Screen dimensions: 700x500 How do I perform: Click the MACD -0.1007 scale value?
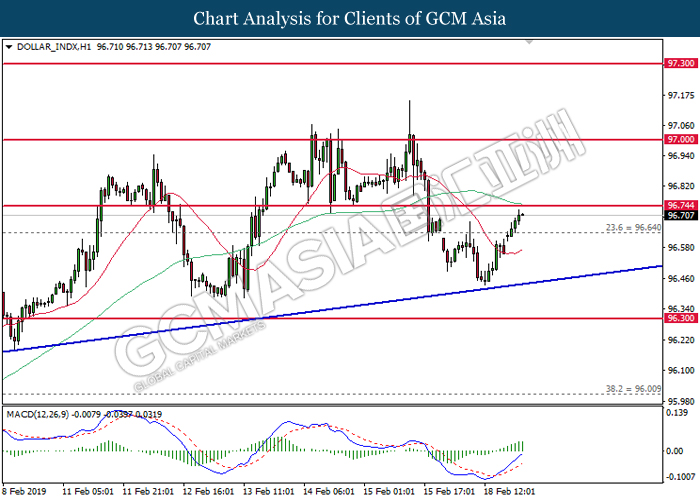pos(680,477)
